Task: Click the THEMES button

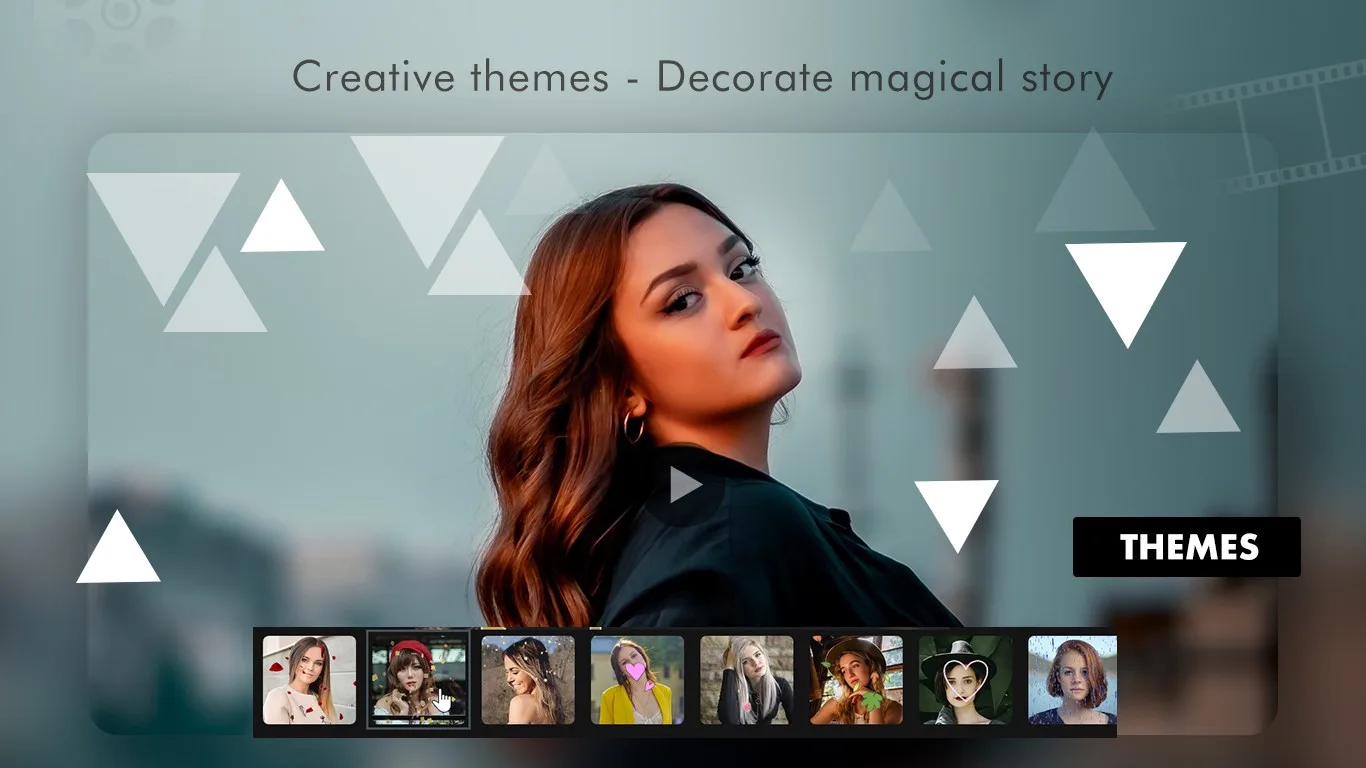Action: tap(1187, 547)
